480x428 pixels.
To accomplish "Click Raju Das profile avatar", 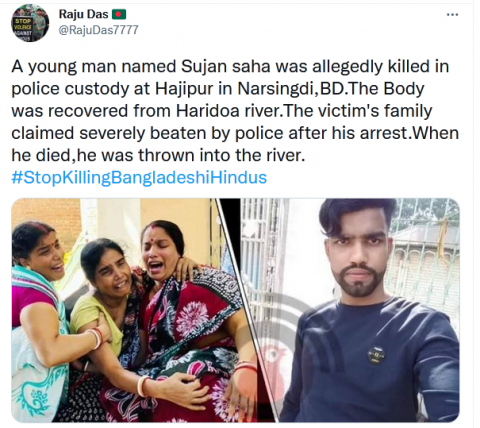I will coord(30,24).
